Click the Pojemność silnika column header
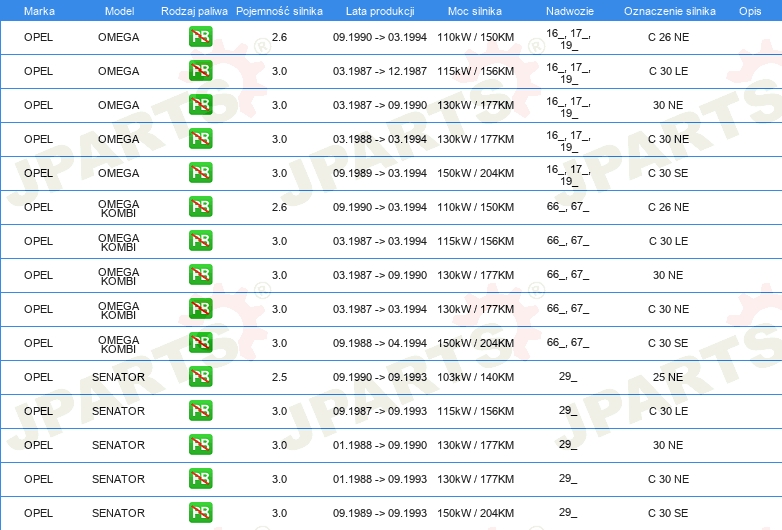This screenshot has height=530, width=782. point(279,11)
